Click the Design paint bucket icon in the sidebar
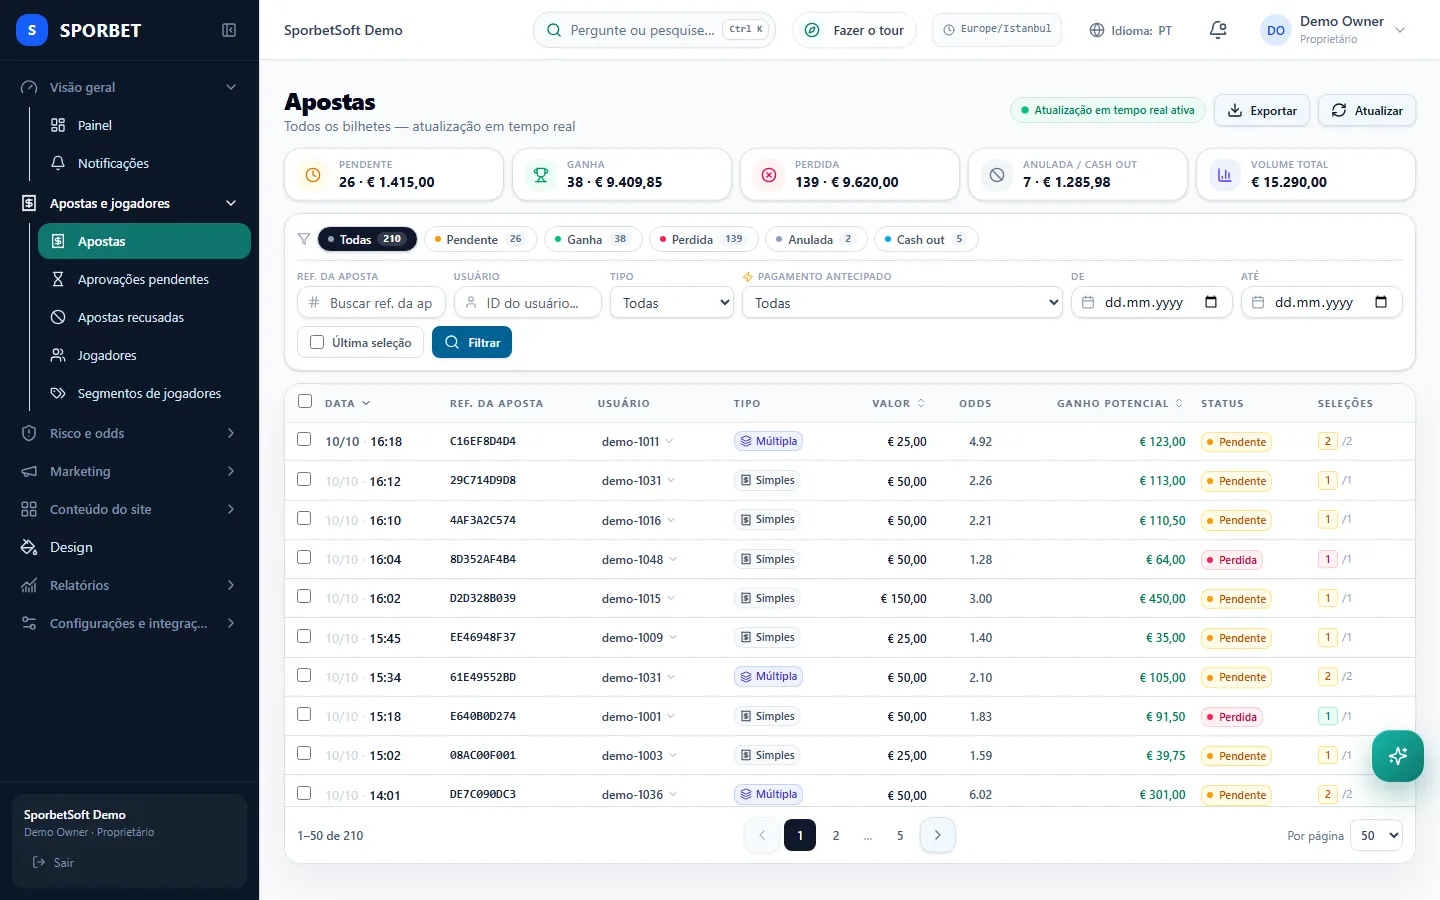 pyautogui.click(x=29, y=547)
